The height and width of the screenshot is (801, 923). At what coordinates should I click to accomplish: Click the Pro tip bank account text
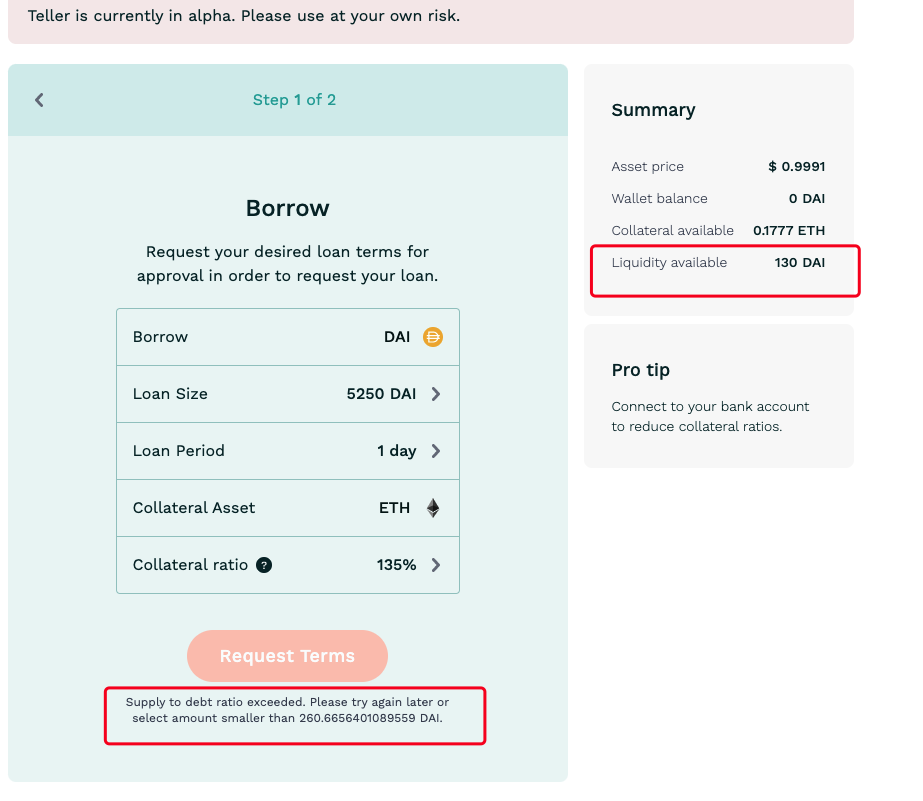(x=710, y=417)
